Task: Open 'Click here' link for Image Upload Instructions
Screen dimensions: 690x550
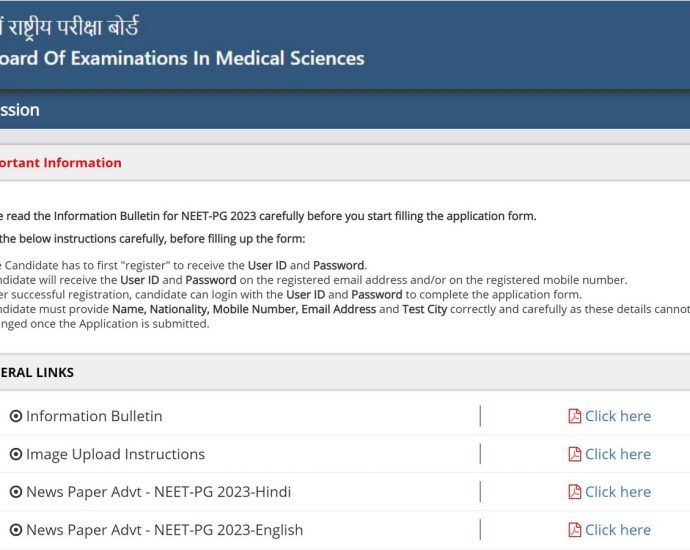Action: point(617,454)
